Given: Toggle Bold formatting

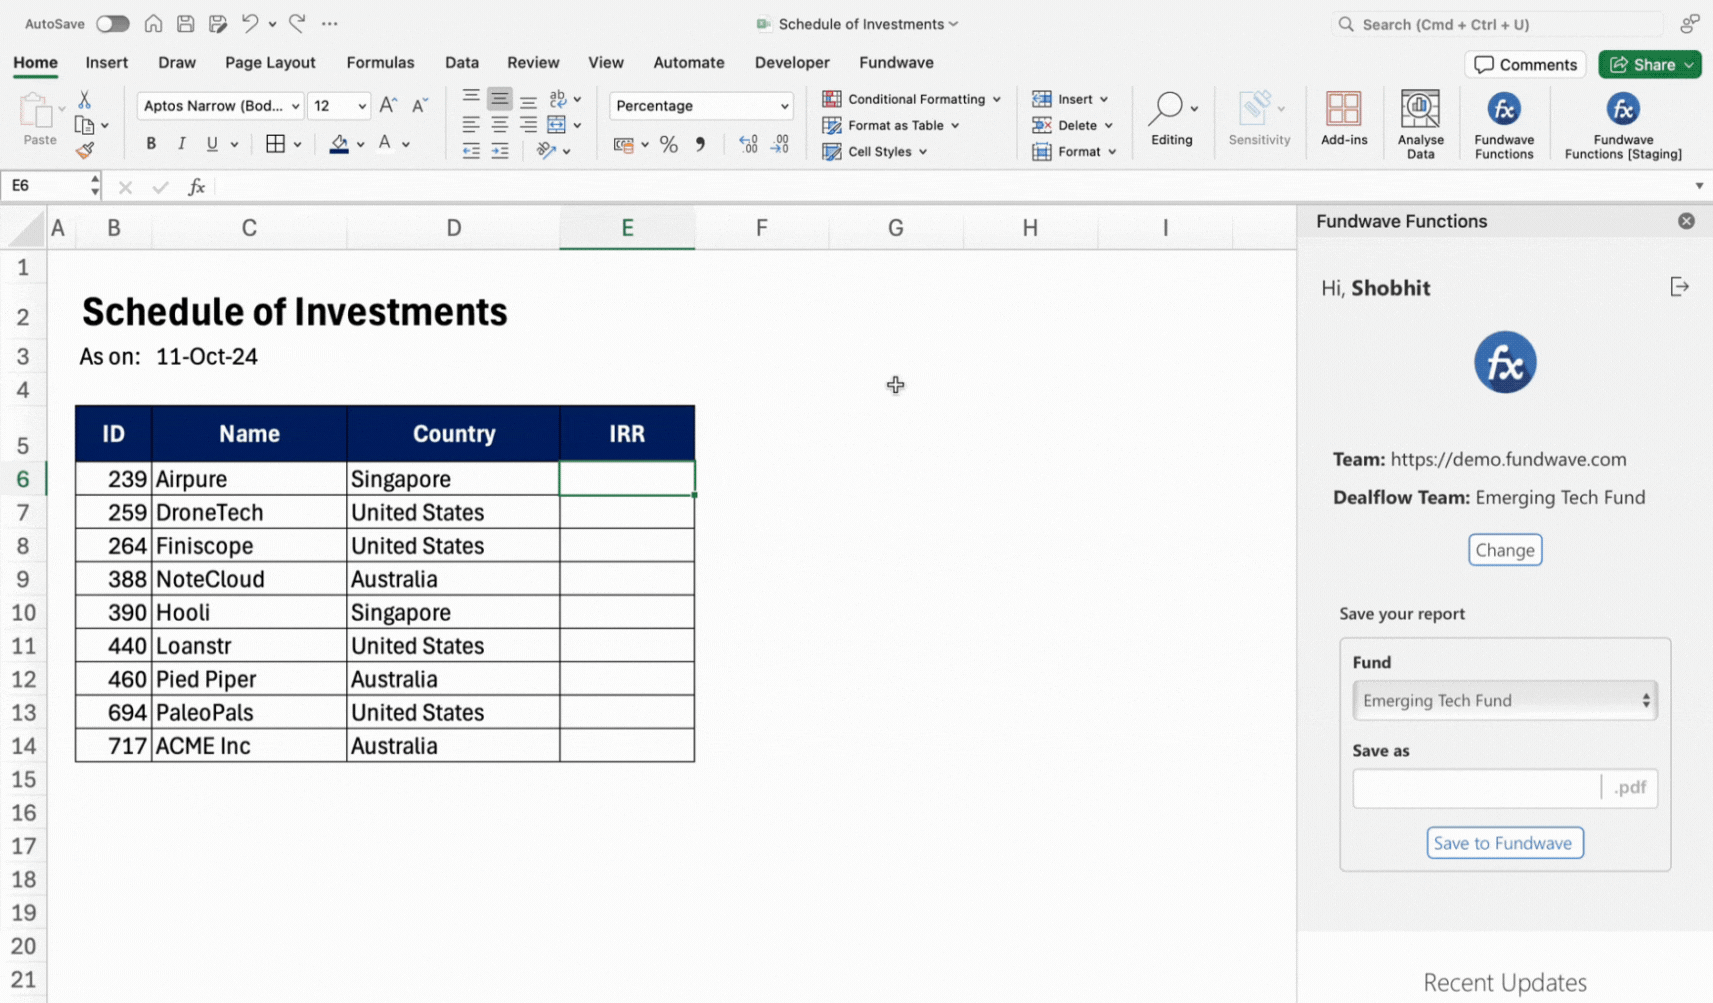Looking at the screenshot, I should coord(151,144).
